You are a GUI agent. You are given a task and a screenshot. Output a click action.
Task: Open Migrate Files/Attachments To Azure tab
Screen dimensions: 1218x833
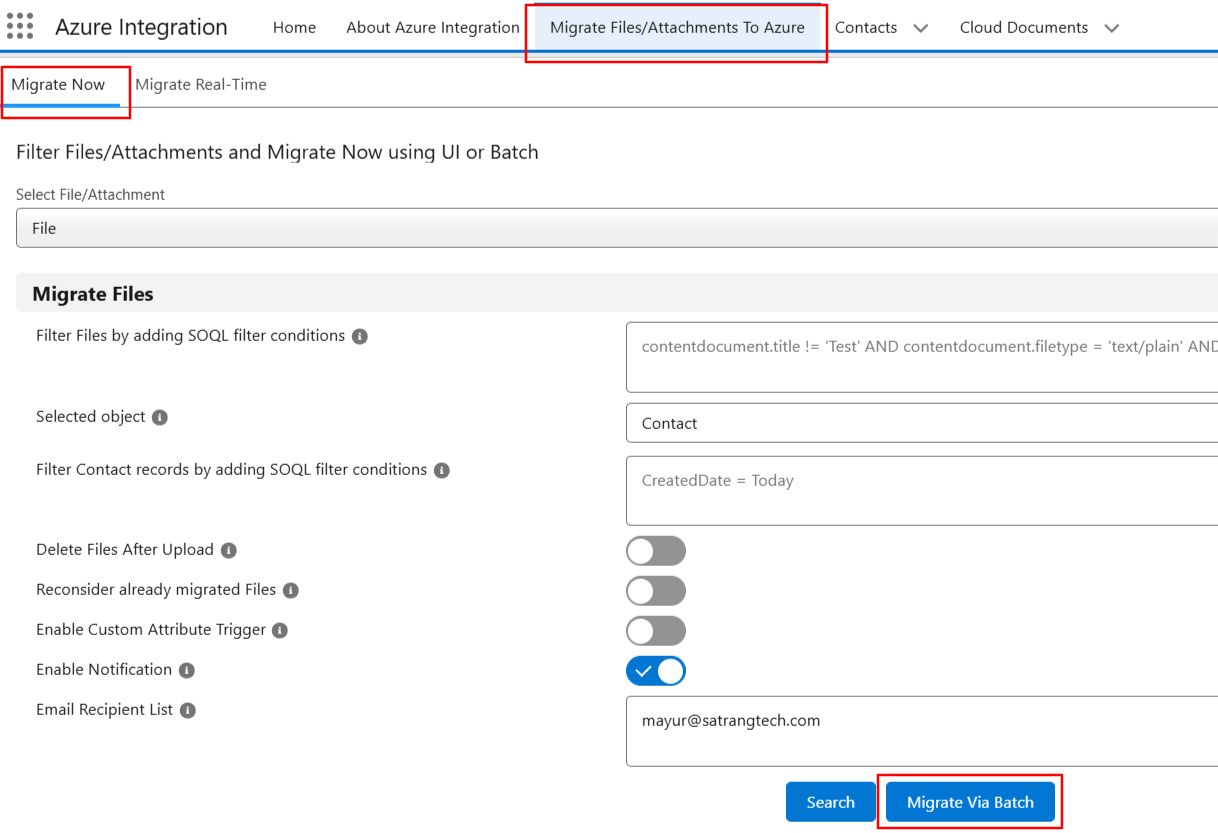677,28
